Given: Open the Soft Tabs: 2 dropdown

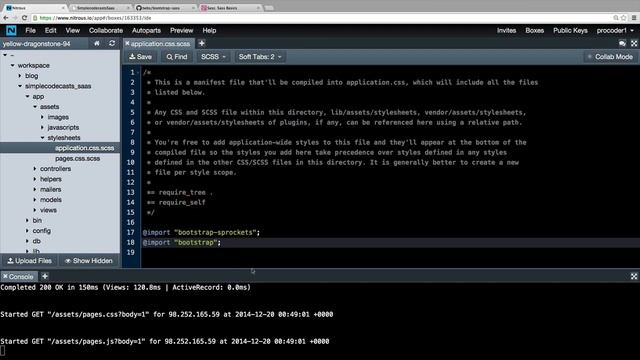Looking at the screenshot, I should (x=260, y=57).
